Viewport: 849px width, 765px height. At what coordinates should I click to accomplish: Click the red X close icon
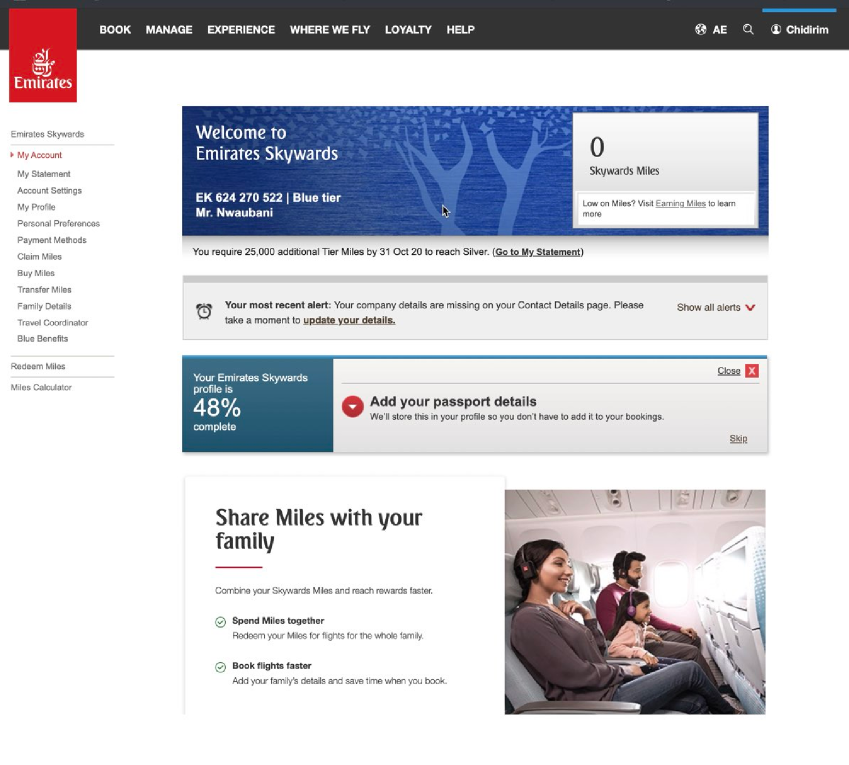coord(752,371)
